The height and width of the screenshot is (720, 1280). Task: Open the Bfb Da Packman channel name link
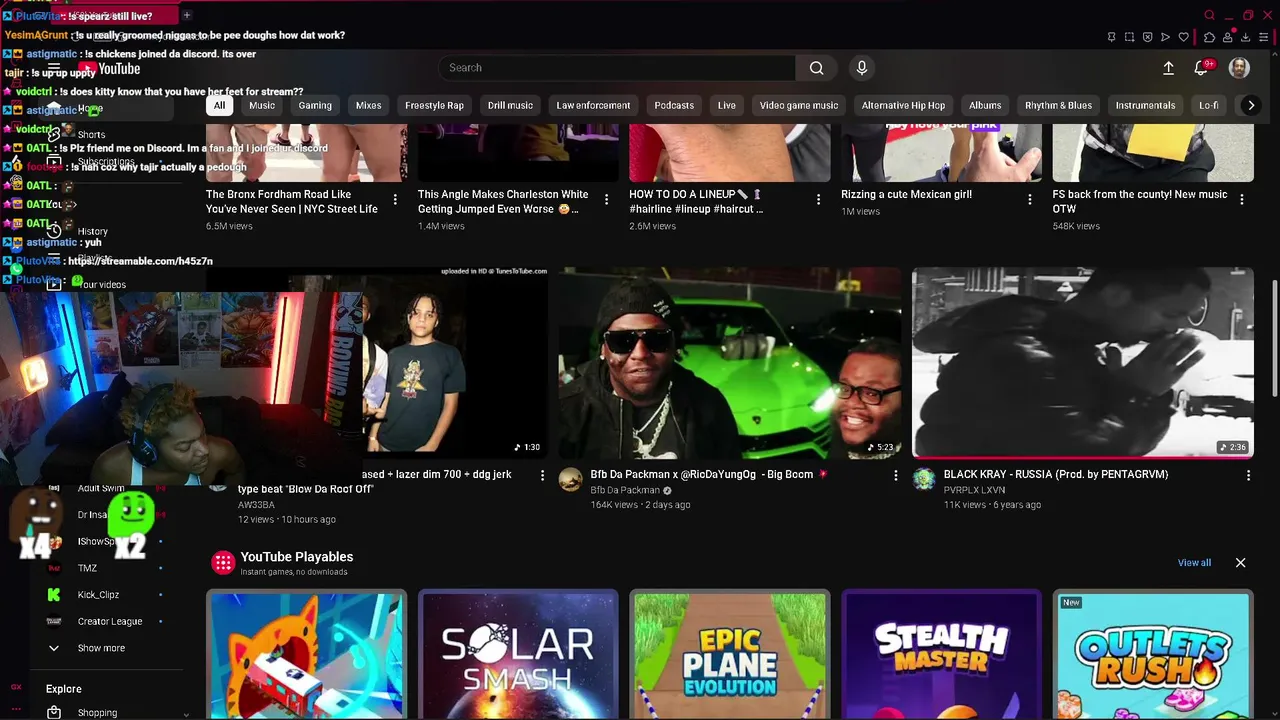point(625,490)
